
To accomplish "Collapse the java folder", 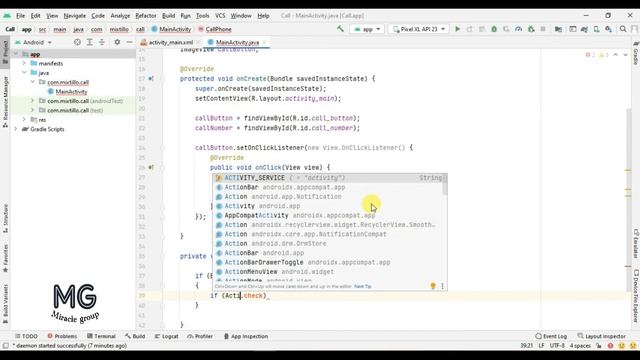I will click(24, 73).
